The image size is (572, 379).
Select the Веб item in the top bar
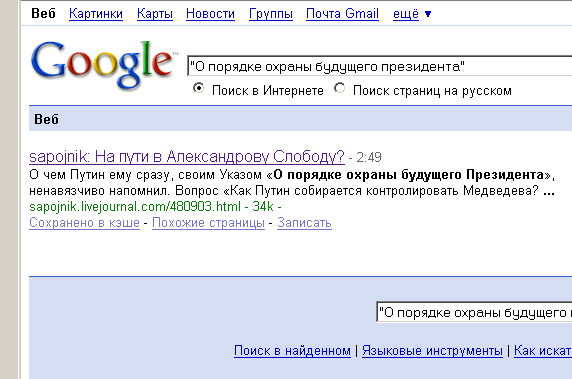pyautogui.click(x=43, y=13)
